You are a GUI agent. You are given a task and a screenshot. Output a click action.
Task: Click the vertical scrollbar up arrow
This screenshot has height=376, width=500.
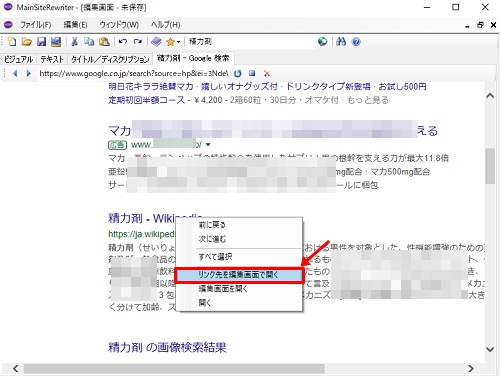490,96
